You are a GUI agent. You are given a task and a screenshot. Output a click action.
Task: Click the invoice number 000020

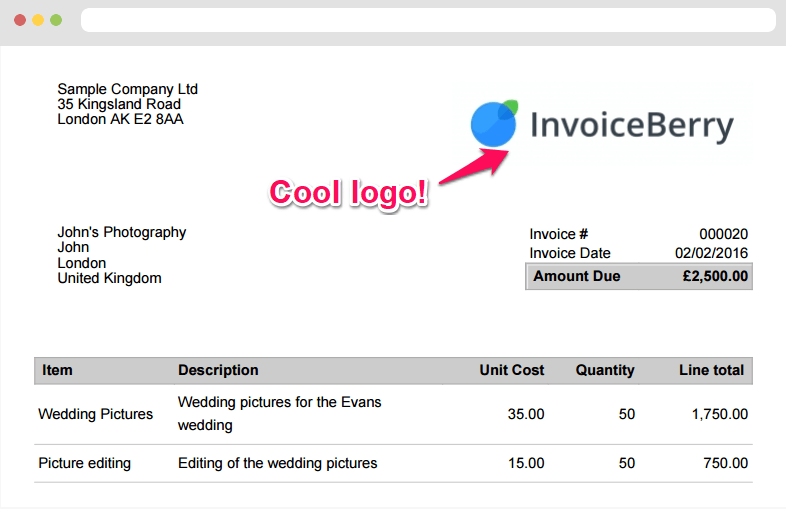point(723,234)
